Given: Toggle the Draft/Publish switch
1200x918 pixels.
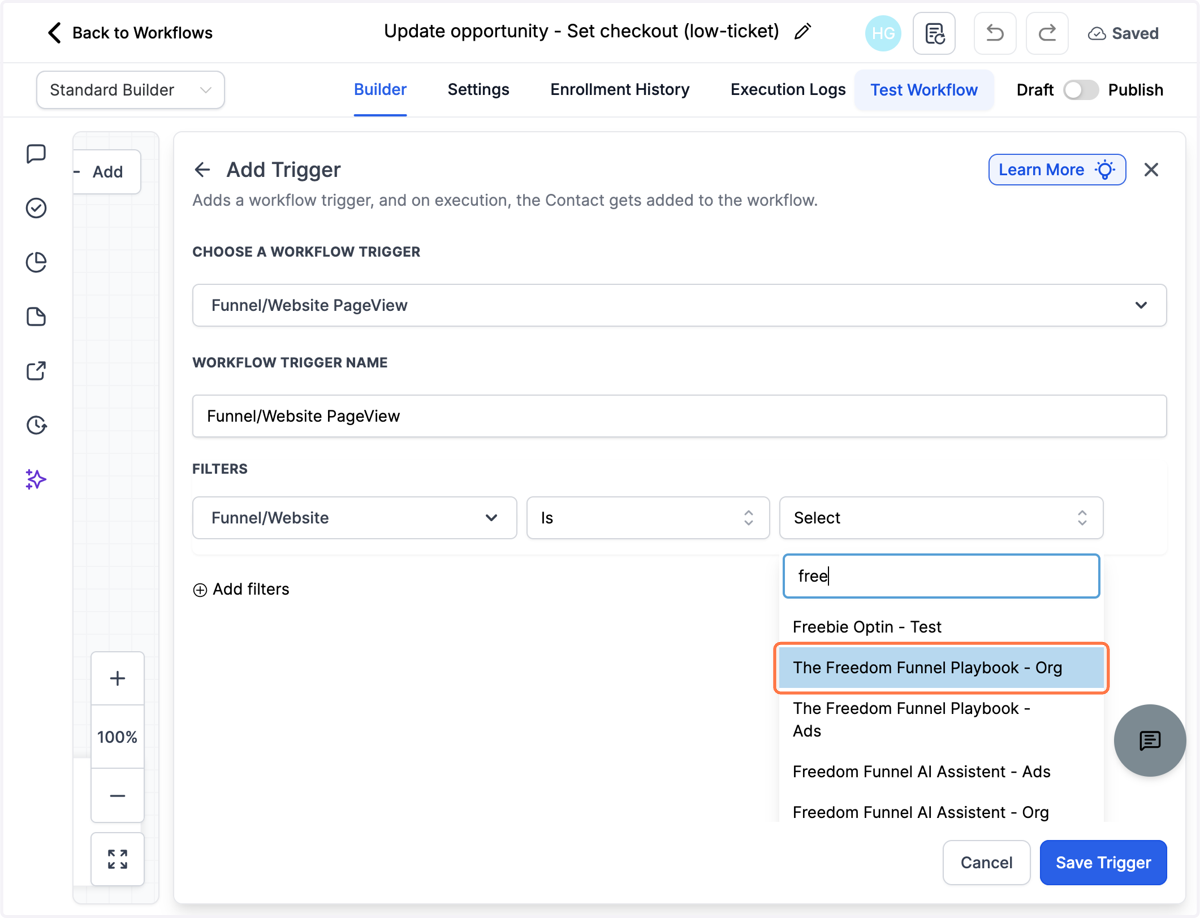Looking at the screenshot, I should pos(1080,90).
